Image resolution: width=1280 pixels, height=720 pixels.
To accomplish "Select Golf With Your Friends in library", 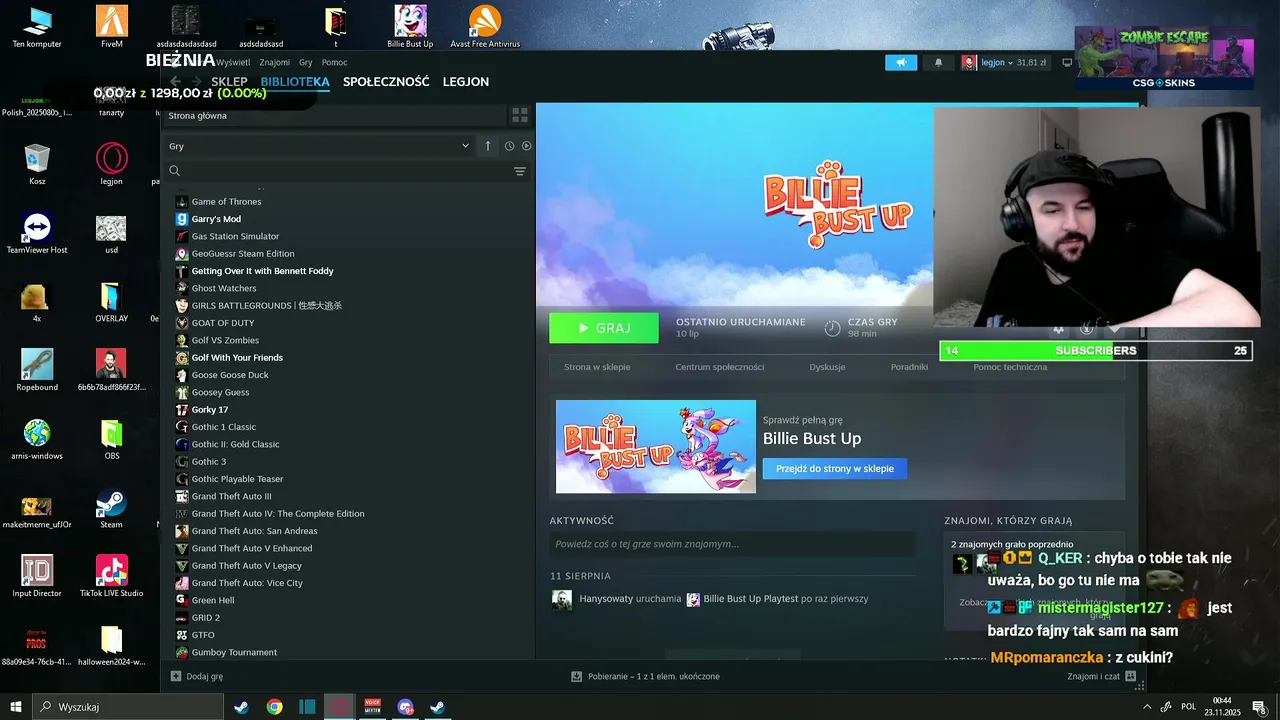I will [x=237, y=358].
